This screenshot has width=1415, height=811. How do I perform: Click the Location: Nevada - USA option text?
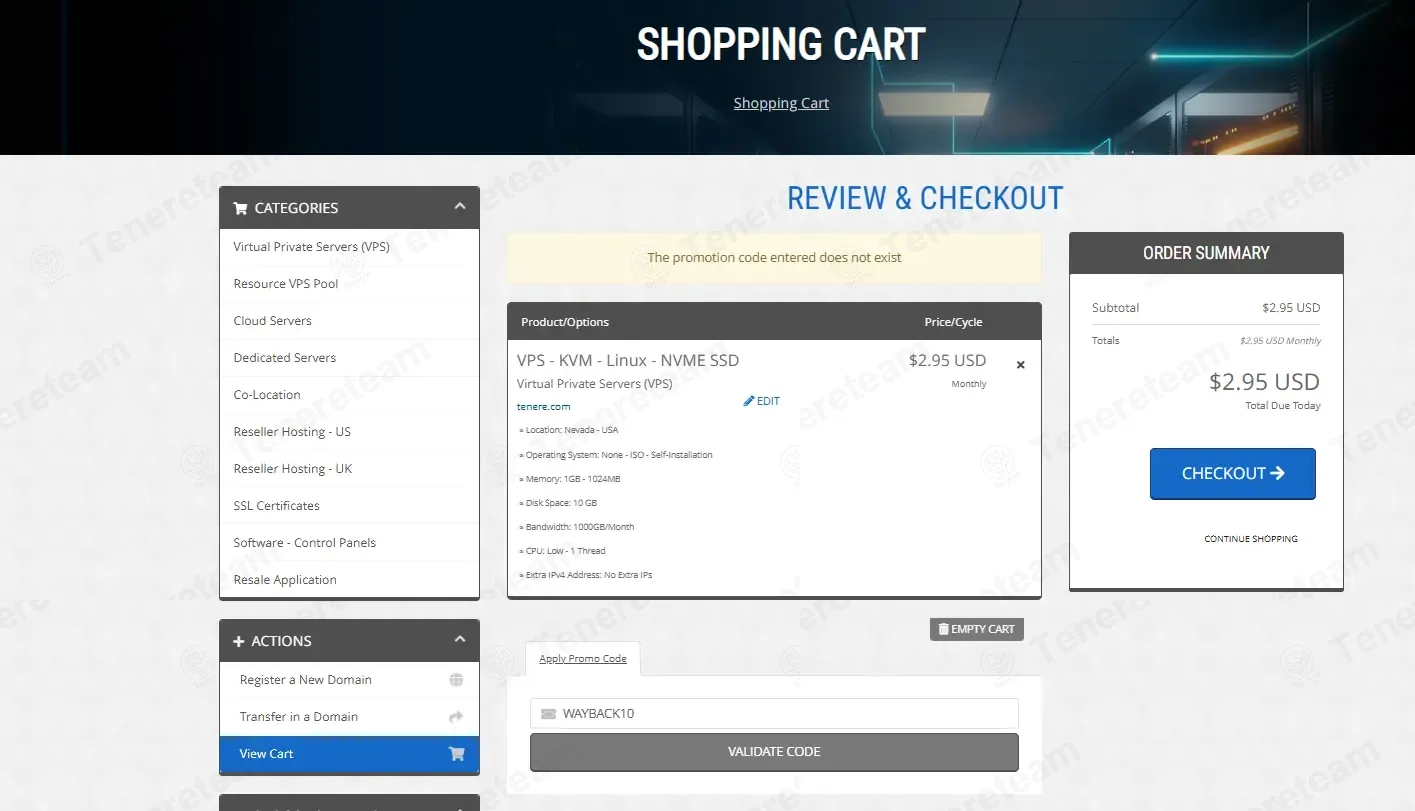click(x=569, y=430)
